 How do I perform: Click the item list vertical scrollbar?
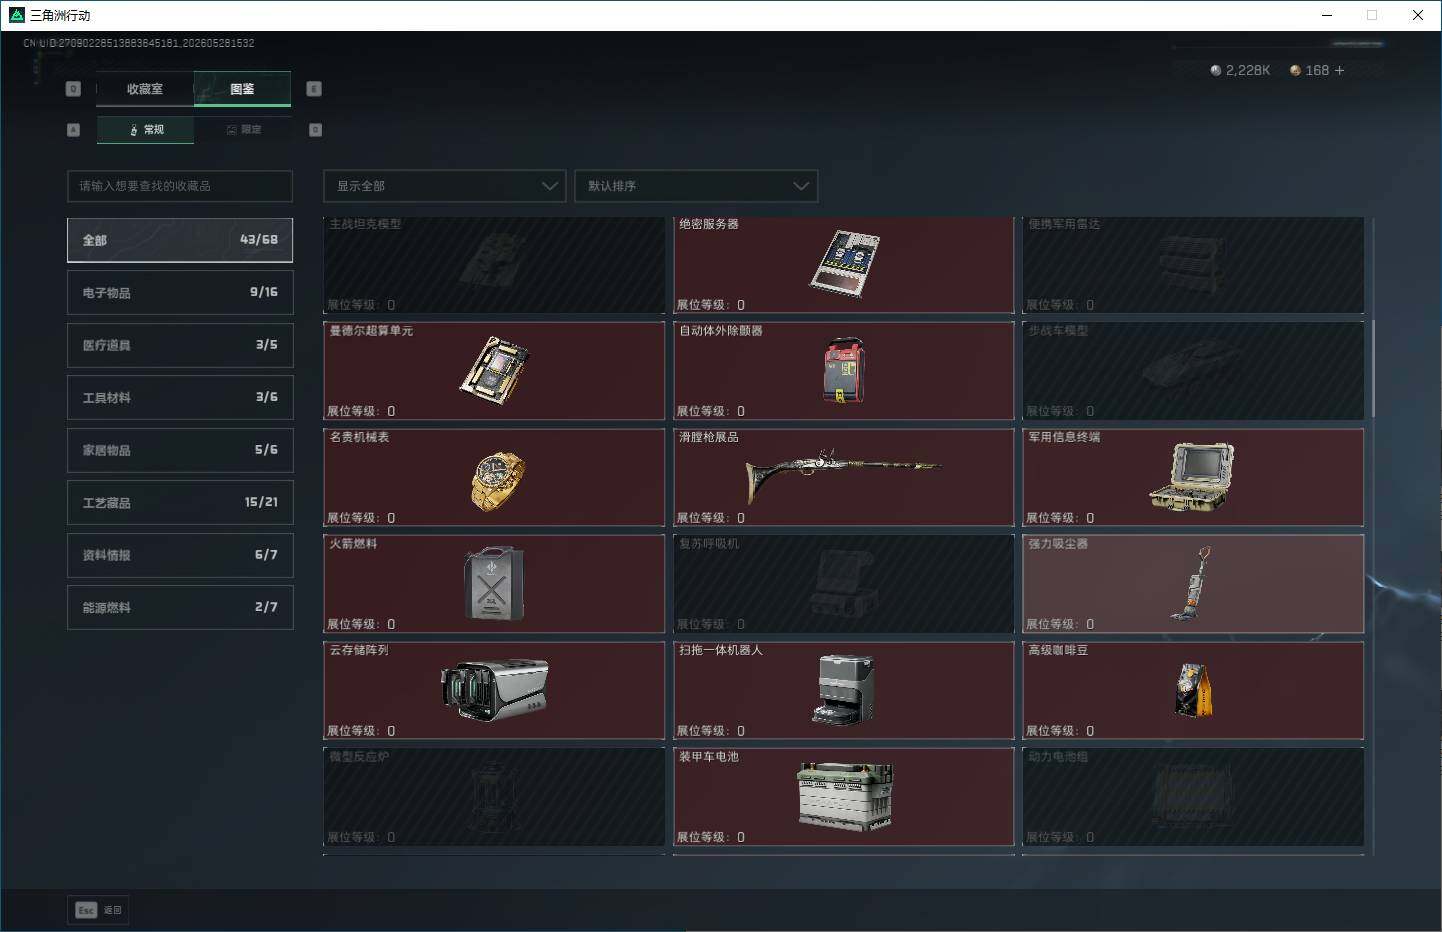[1373, 368]
